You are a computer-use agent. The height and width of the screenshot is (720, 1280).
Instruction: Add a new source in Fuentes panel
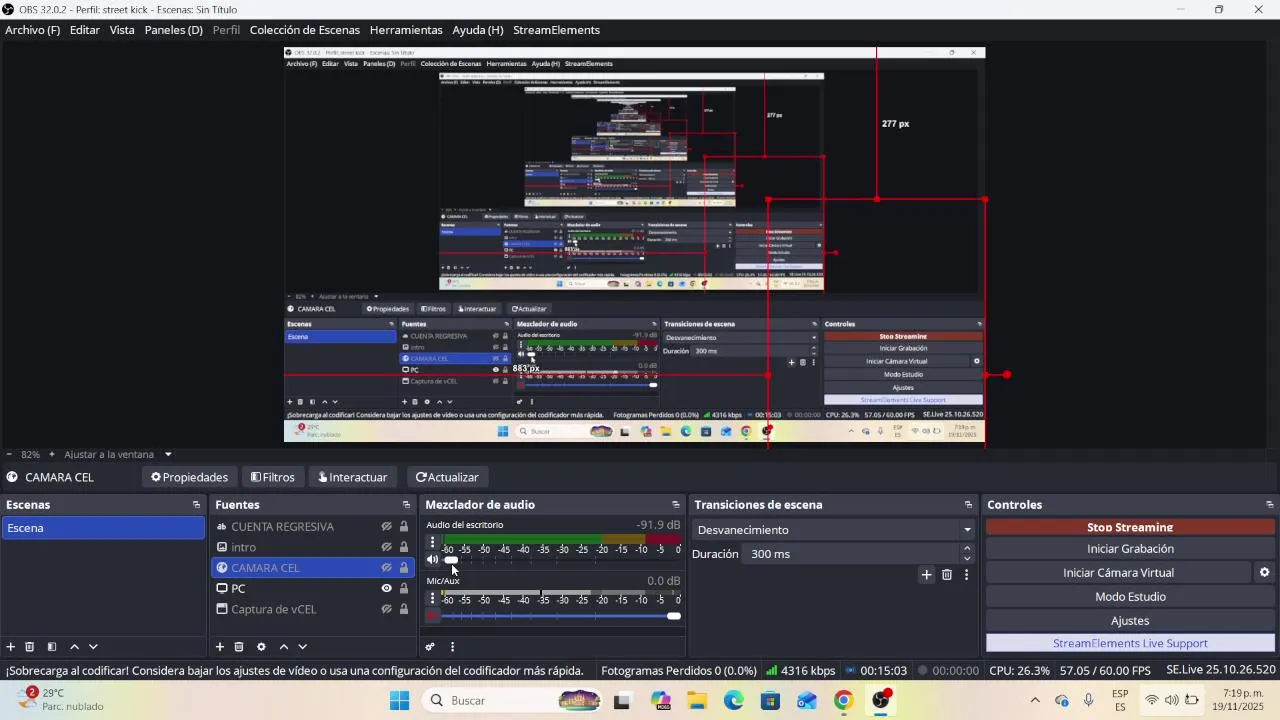[220, 647]
